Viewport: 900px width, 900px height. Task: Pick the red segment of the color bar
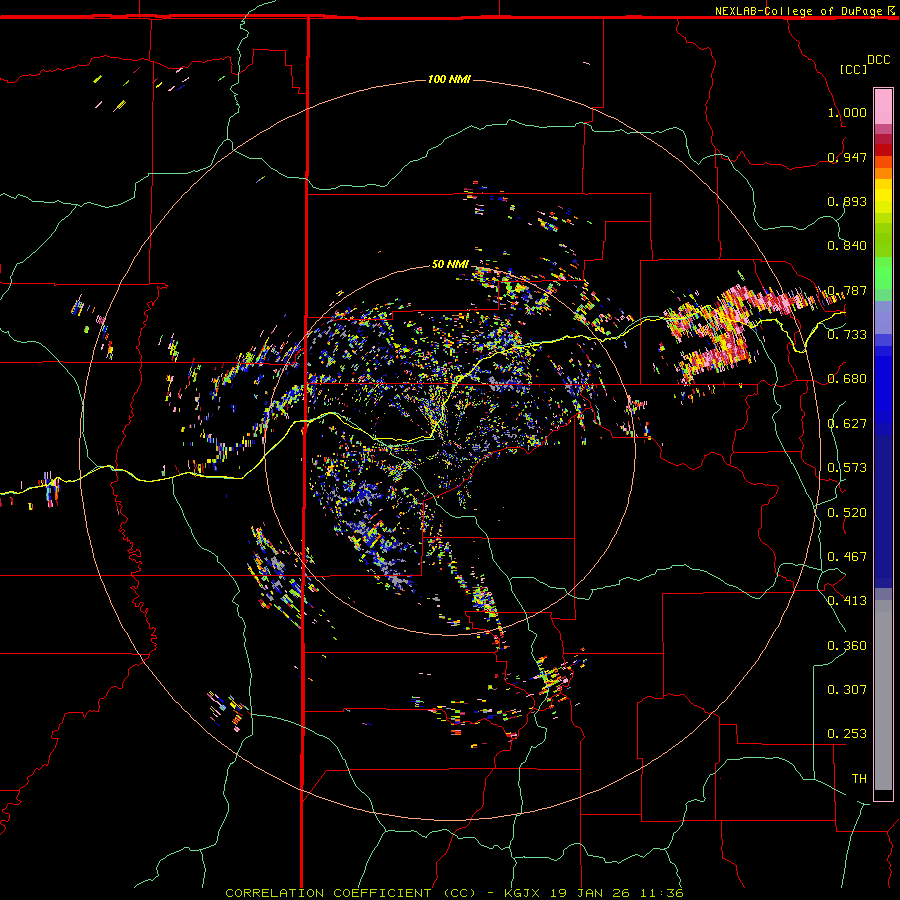[x=883, y=149]
